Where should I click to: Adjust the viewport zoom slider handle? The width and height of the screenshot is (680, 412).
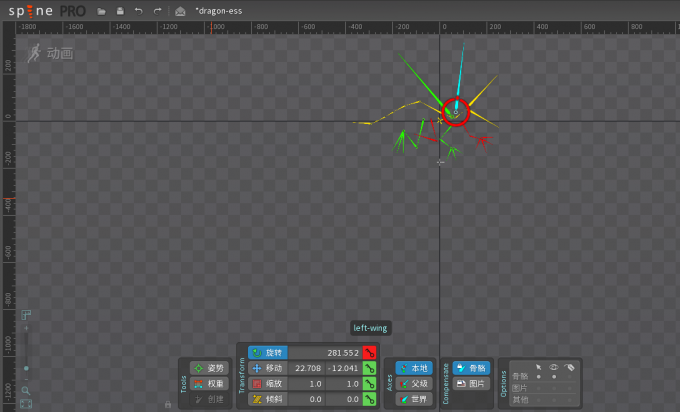[26, 368]
